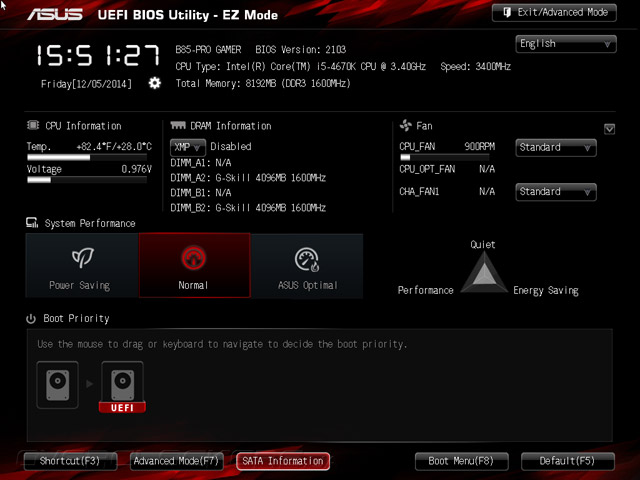Open CHA_FAN1 Standard profile dropdown
The image size is (640, 480).
click(556, 192)
